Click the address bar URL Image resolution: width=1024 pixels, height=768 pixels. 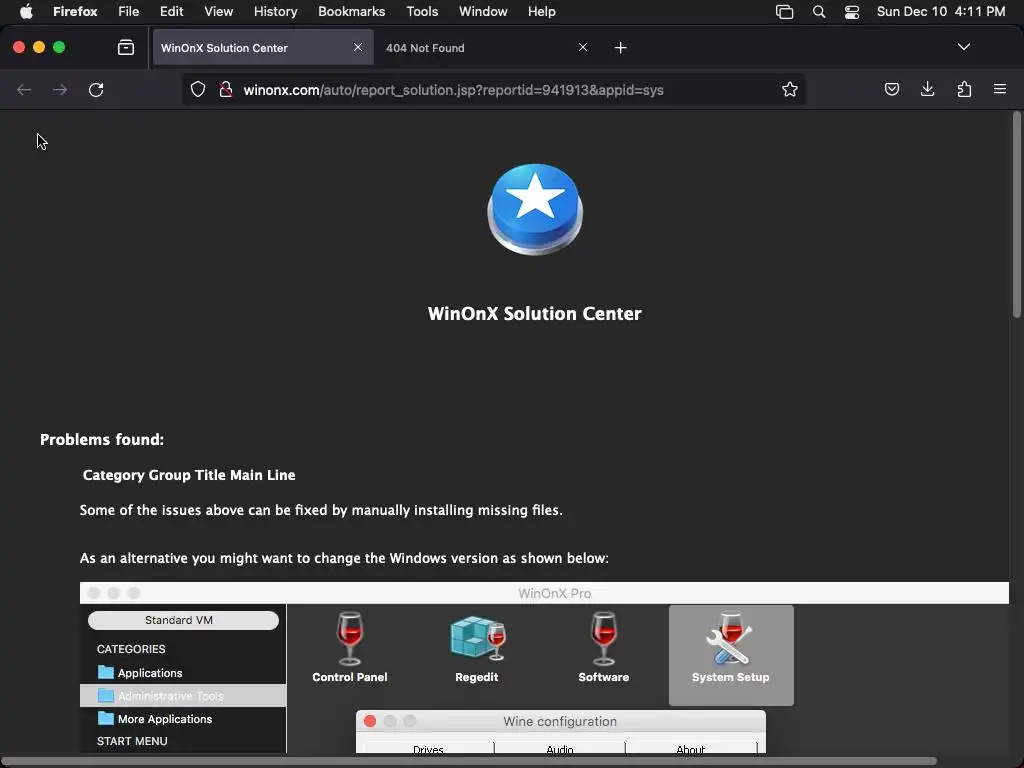[x=453, y=90]
